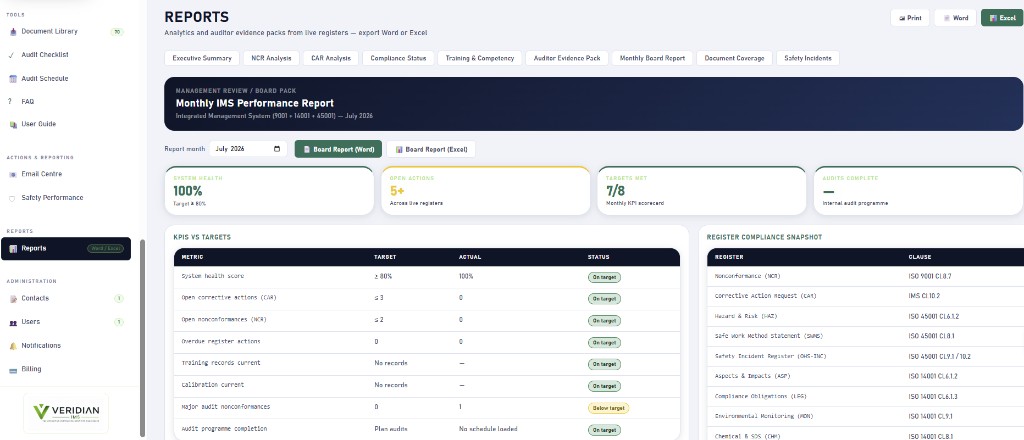Screen dimensions: 1024x440
Task: Click the Reports icon in sidebar
Action: [x=12, y=249]
